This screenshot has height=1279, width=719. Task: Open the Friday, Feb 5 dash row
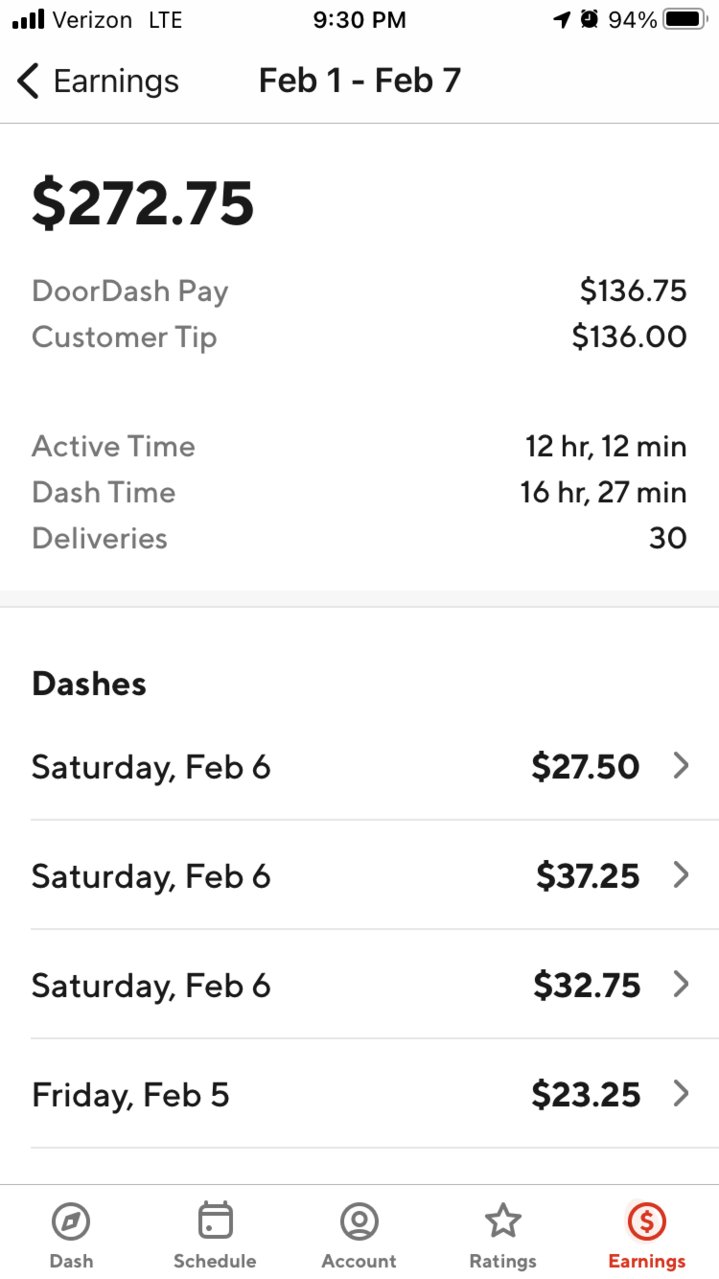[x=360, y=1094]
